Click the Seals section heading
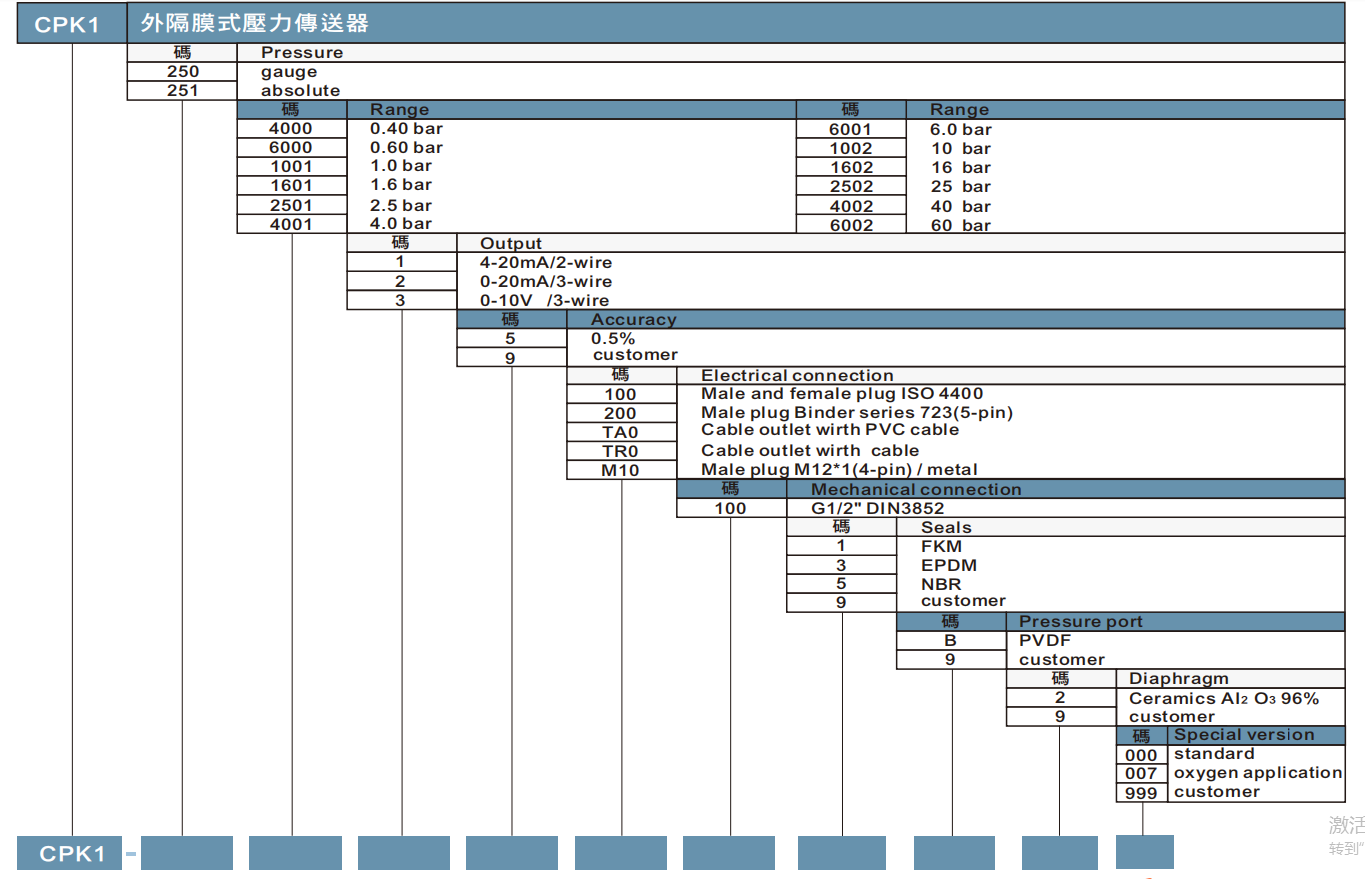The image size is (1365, 879). (x=946, y=527)
